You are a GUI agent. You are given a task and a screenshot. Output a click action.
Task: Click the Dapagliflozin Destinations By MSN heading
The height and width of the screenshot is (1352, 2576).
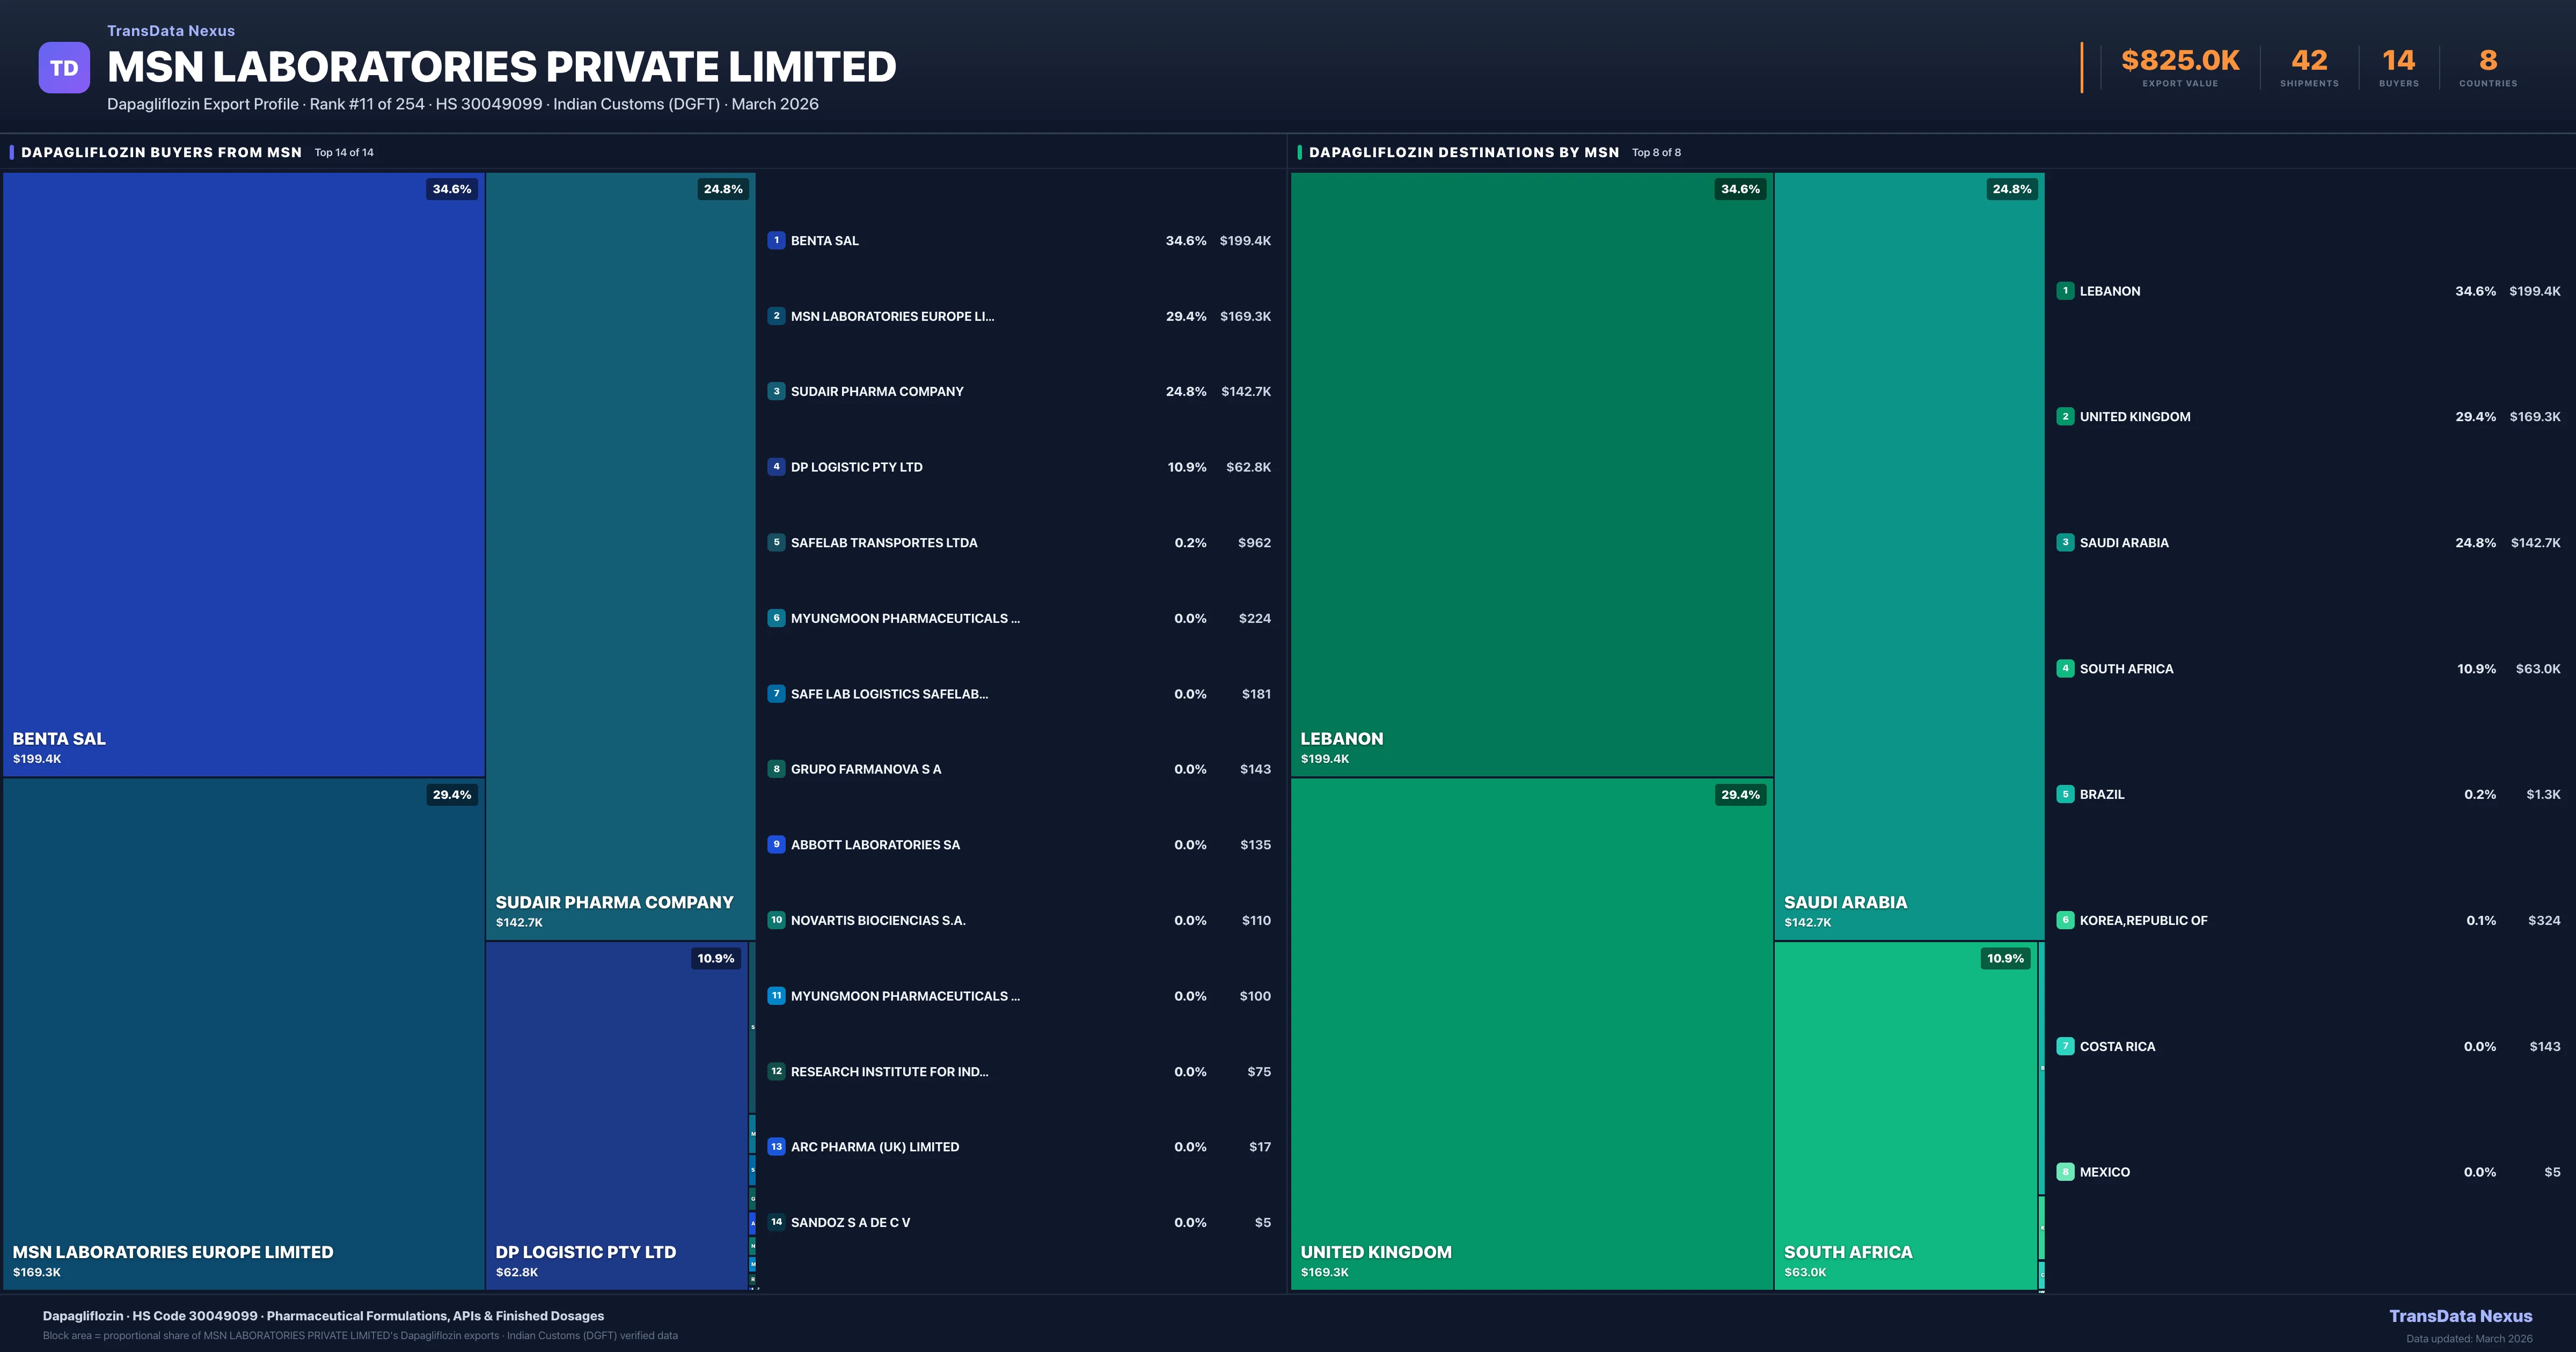[1463, 153]
